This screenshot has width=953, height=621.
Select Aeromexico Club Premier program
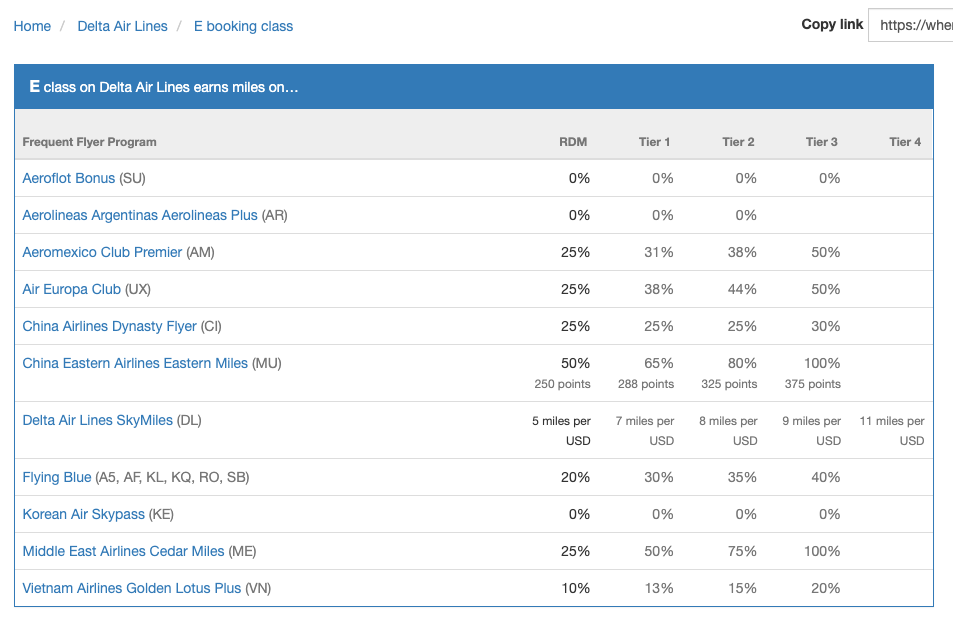click(x=102, y=252)
